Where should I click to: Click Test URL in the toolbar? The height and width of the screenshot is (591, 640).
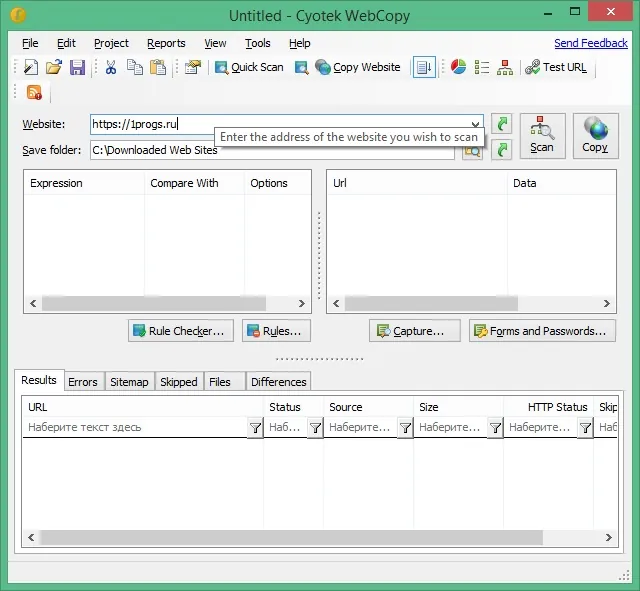[556, 67]
